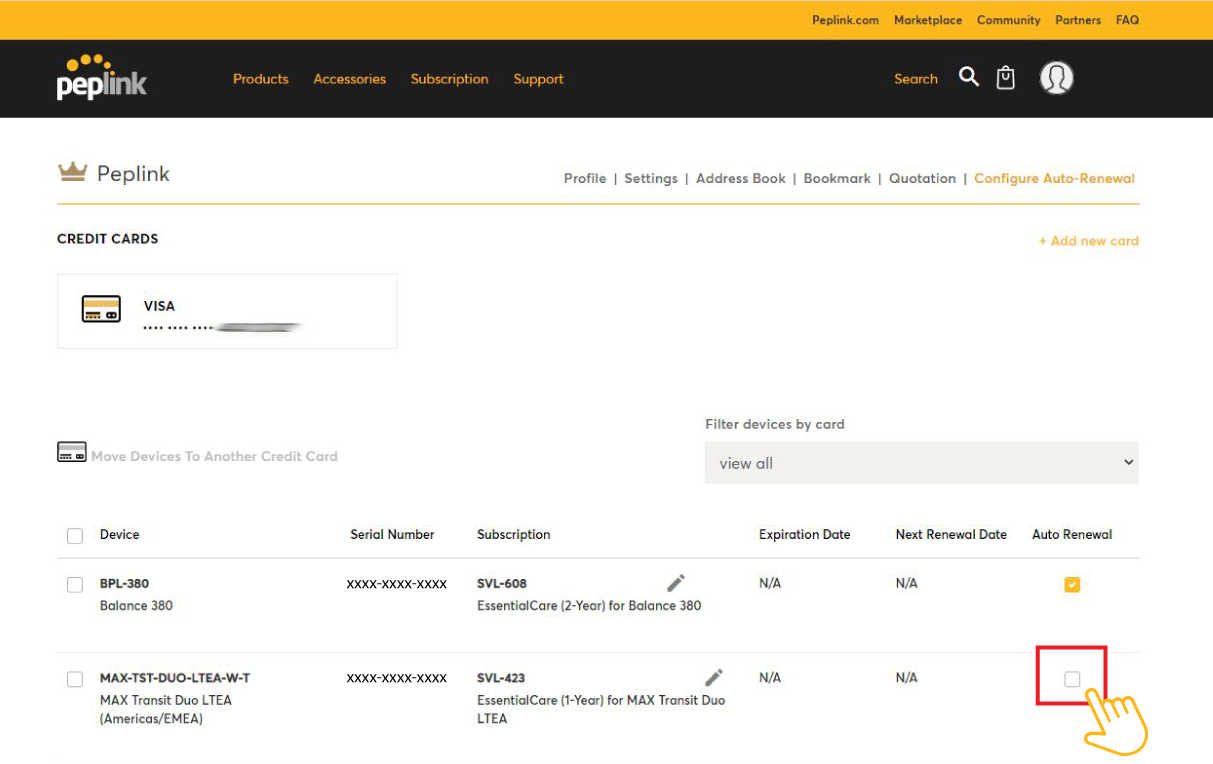Open the Products menu
Viewport: 1213px width, 764px height.
pyautogui.click(x=261, y=79)
